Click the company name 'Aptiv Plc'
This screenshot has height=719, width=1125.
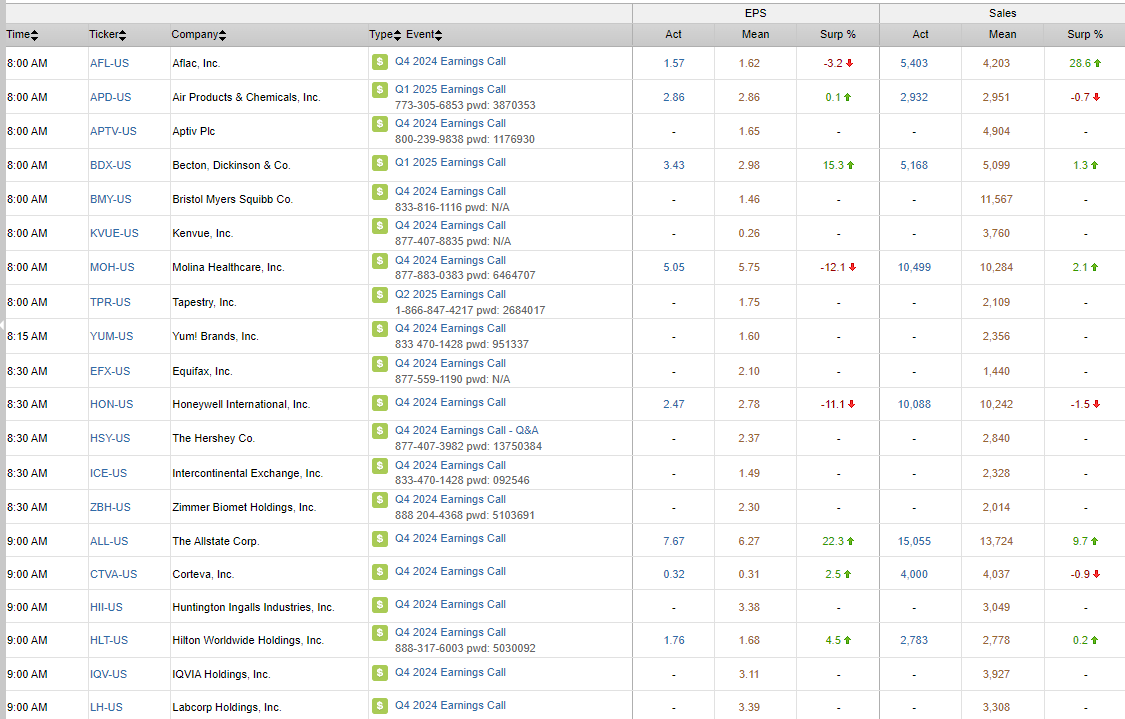[194, 131]
